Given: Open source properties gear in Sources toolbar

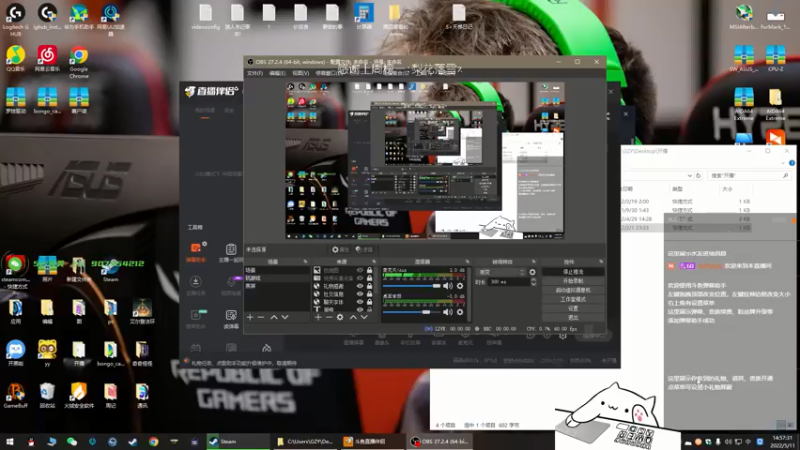Looking at the screenshot, I should pyautogui.click(x=340, y=317).
